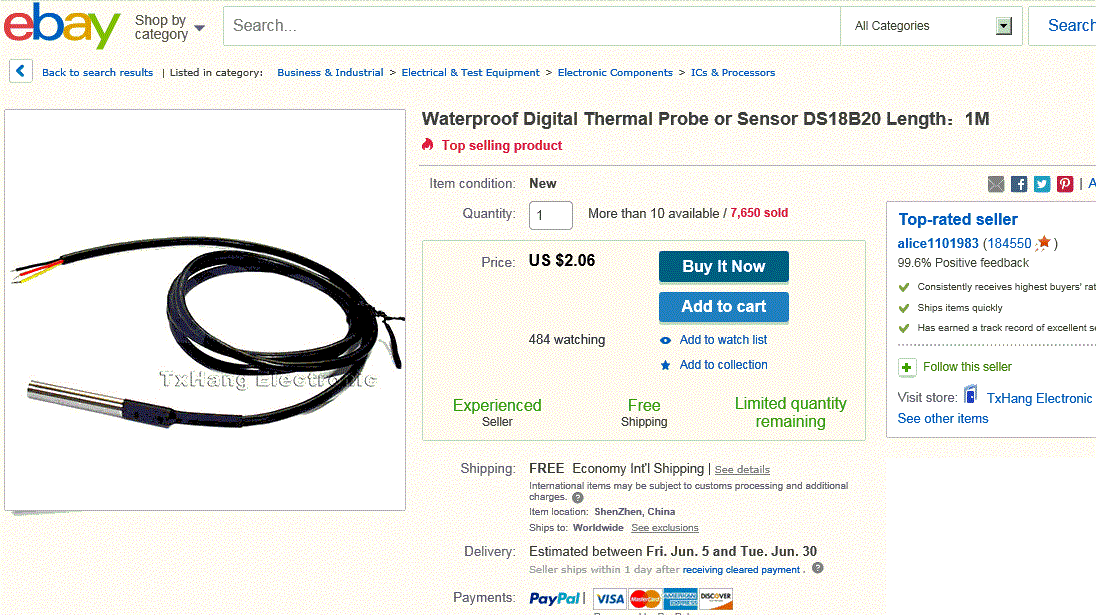Pin this item on Pinterest
Screen dimensions: 1096x615
tap(1065, 184)
